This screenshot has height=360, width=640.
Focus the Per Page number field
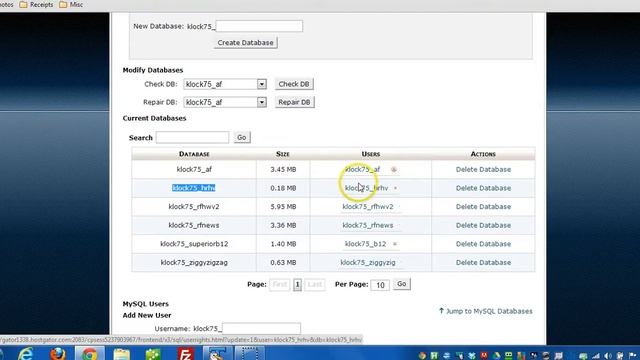point(380,284)
